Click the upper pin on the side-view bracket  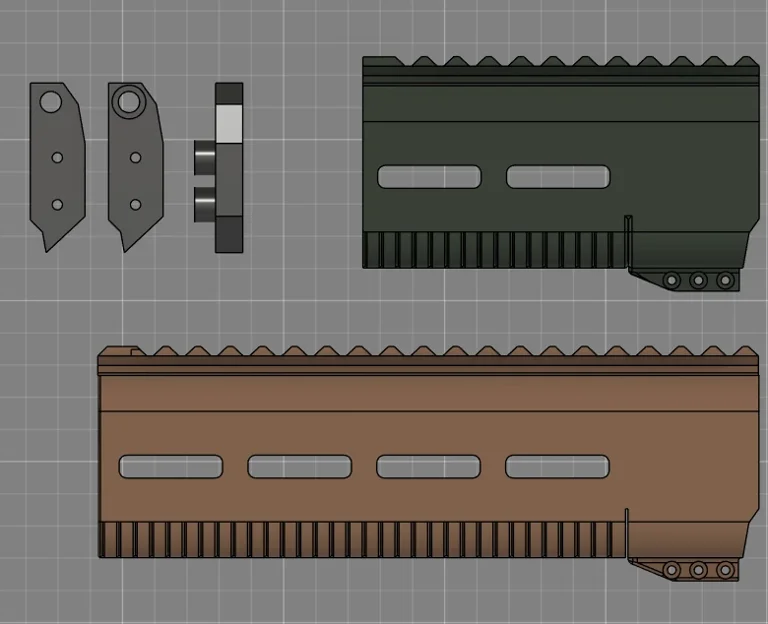coord(204,158)
